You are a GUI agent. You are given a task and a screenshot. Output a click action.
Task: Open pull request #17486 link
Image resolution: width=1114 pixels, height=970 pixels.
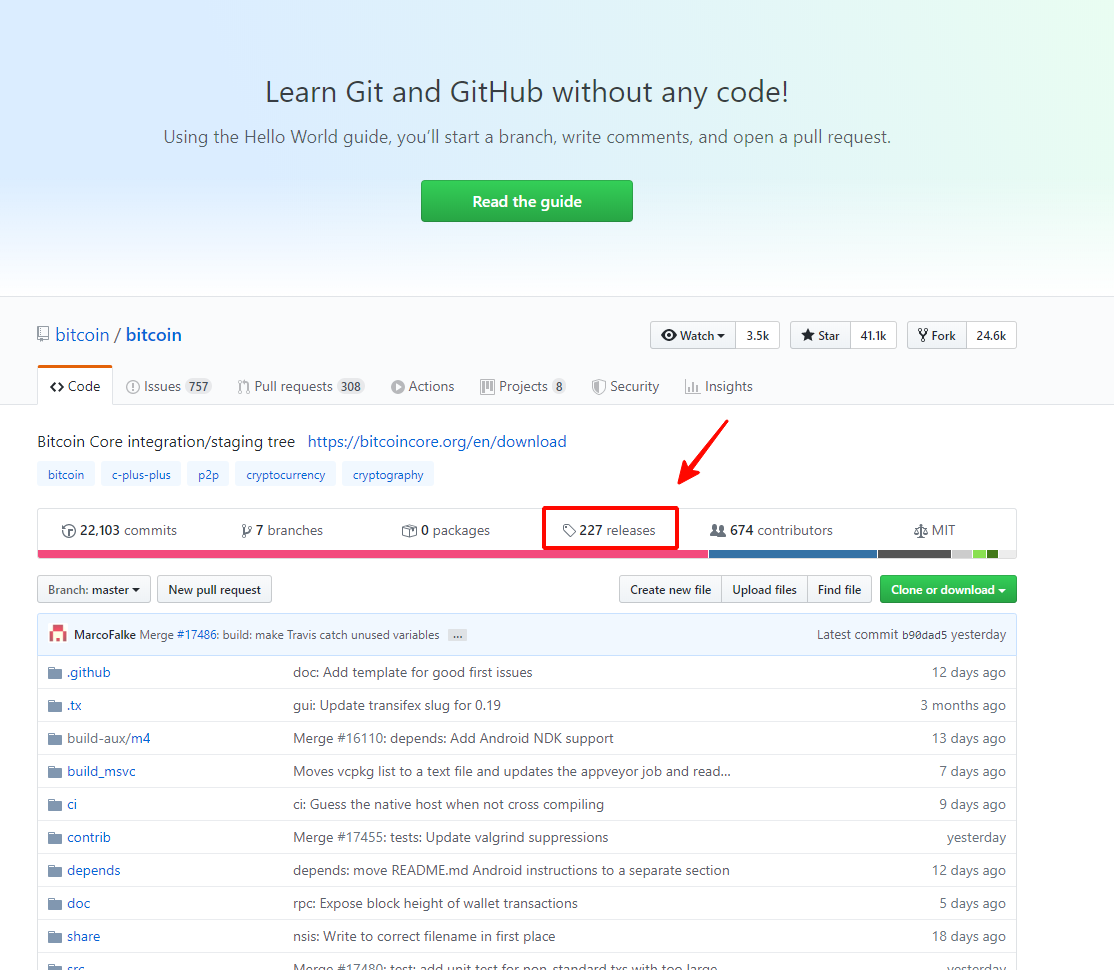197,635
